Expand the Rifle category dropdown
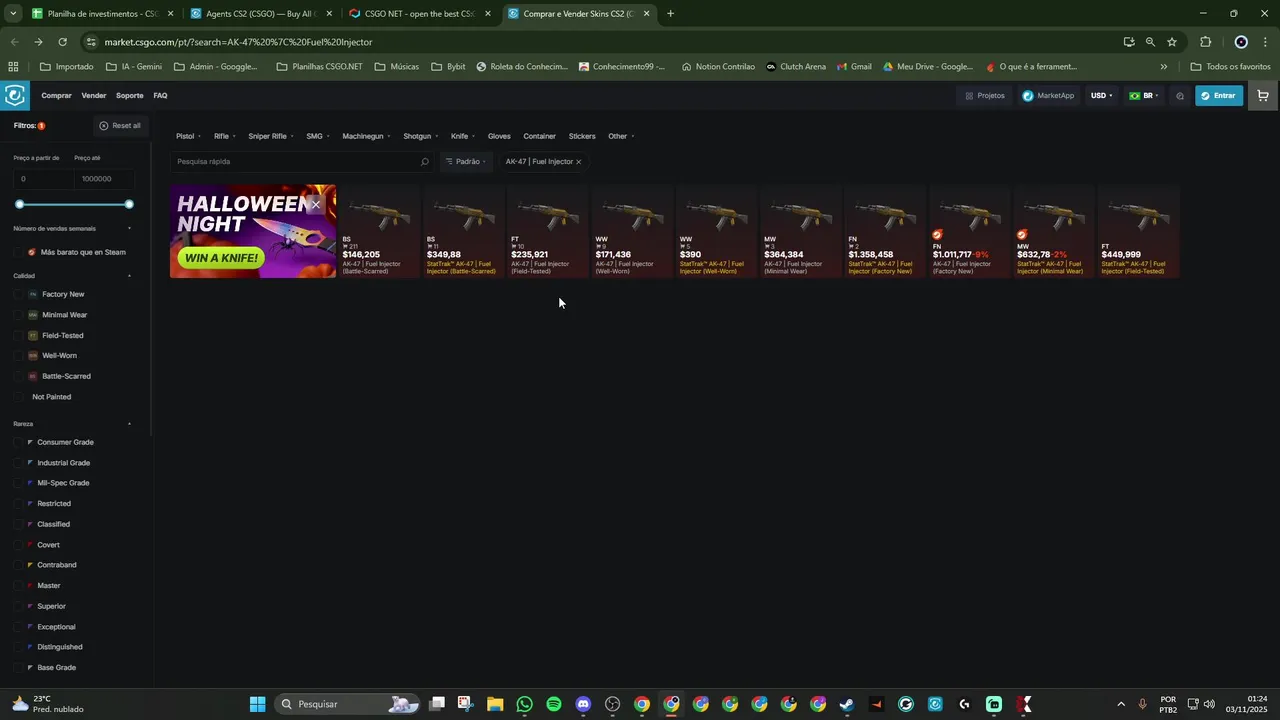 click(x=225, y=136)
